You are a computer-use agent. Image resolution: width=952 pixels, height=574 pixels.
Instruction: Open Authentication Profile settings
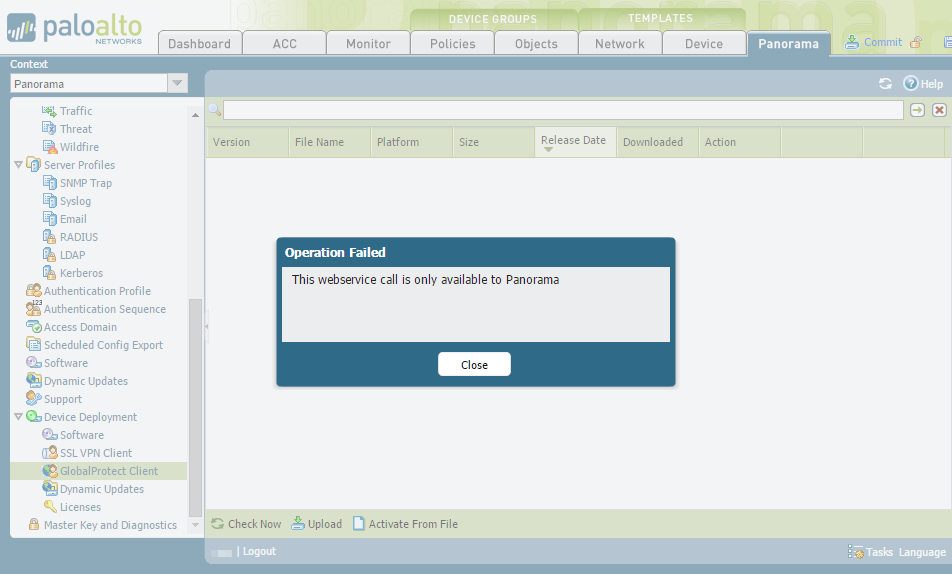[x=97, y=291]
